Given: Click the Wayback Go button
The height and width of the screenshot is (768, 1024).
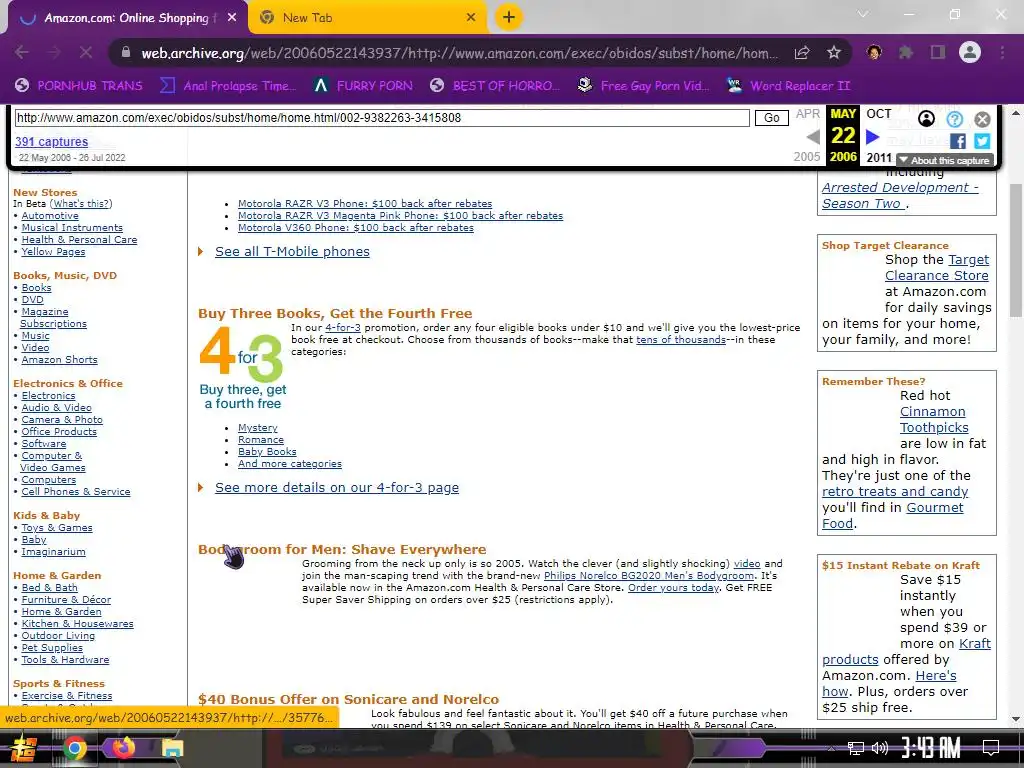Looking at the screenshot, I should [x=771, y=118].
